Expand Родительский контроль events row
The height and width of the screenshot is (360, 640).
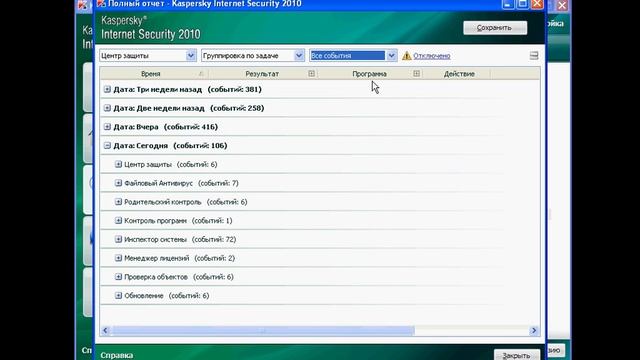pos(118,202)
